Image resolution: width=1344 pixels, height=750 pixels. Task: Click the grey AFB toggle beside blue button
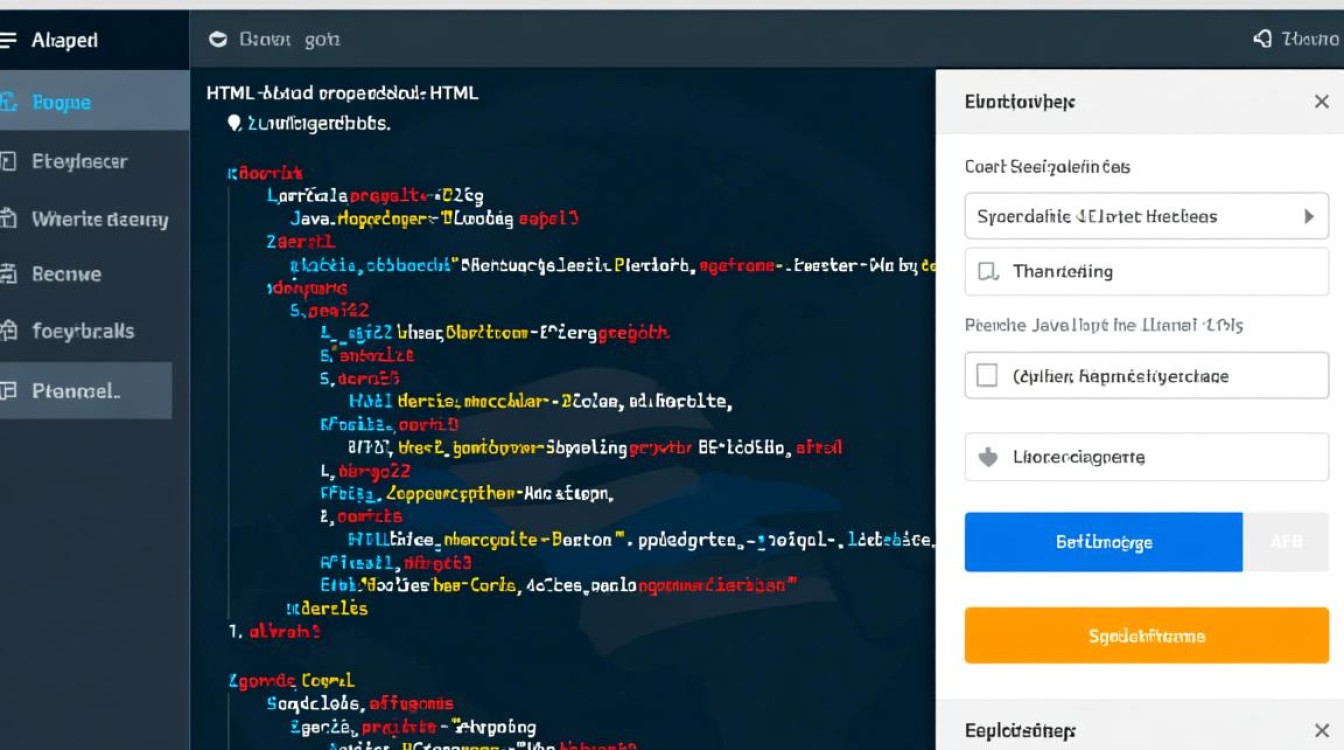tap(1286, 542)
